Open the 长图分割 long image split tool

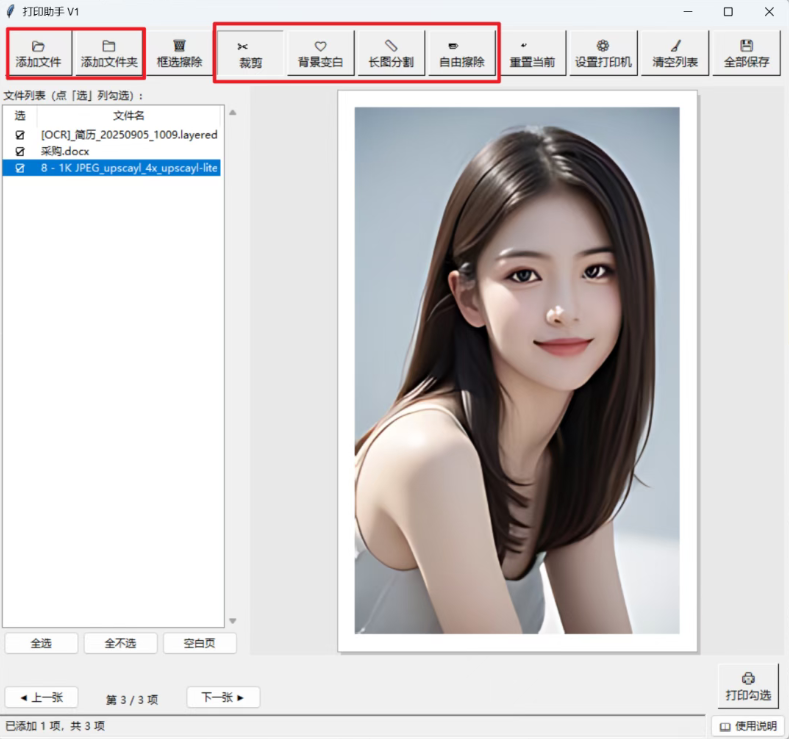[x=391, y=54]
